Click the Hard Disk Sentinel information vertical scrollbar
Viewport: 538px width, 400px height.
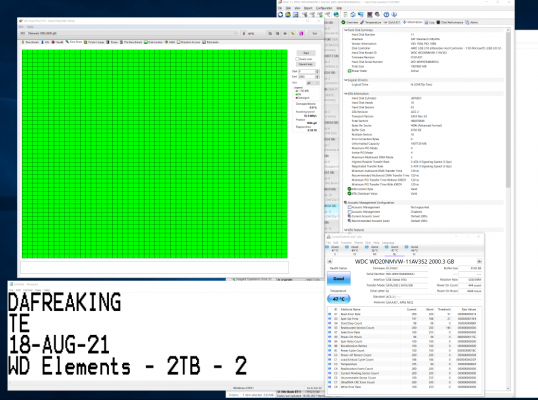click(x=508, y=110)
